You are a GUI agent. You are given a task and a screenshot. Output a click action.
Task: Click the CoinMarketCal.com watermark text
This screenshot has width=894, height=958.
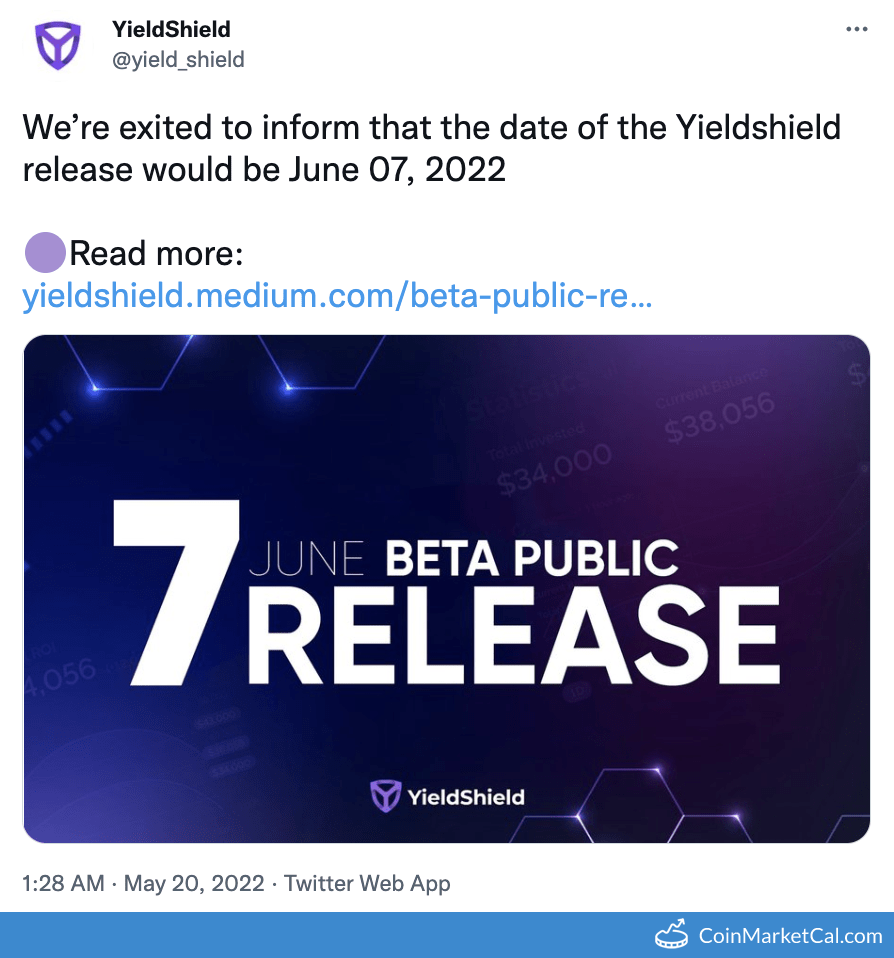790,936
